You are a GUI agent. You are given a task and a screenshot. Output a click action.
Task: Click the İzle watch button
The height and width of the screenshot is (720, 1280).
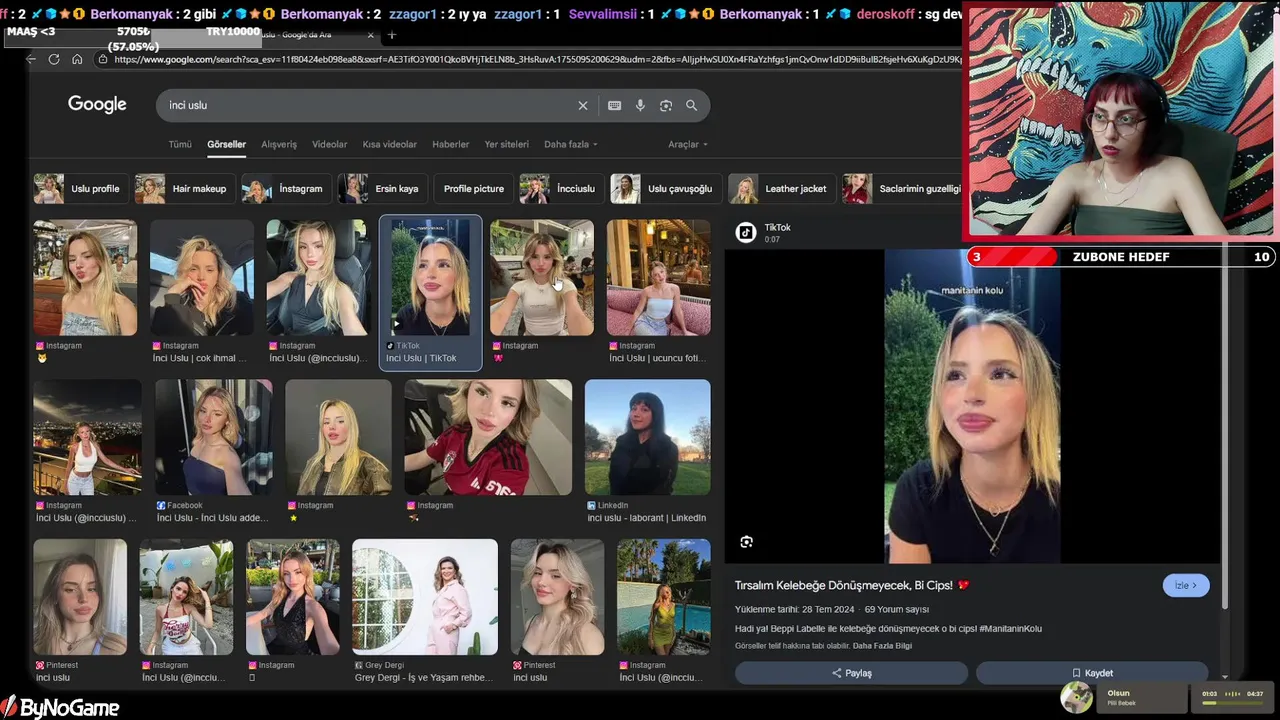1186,586
